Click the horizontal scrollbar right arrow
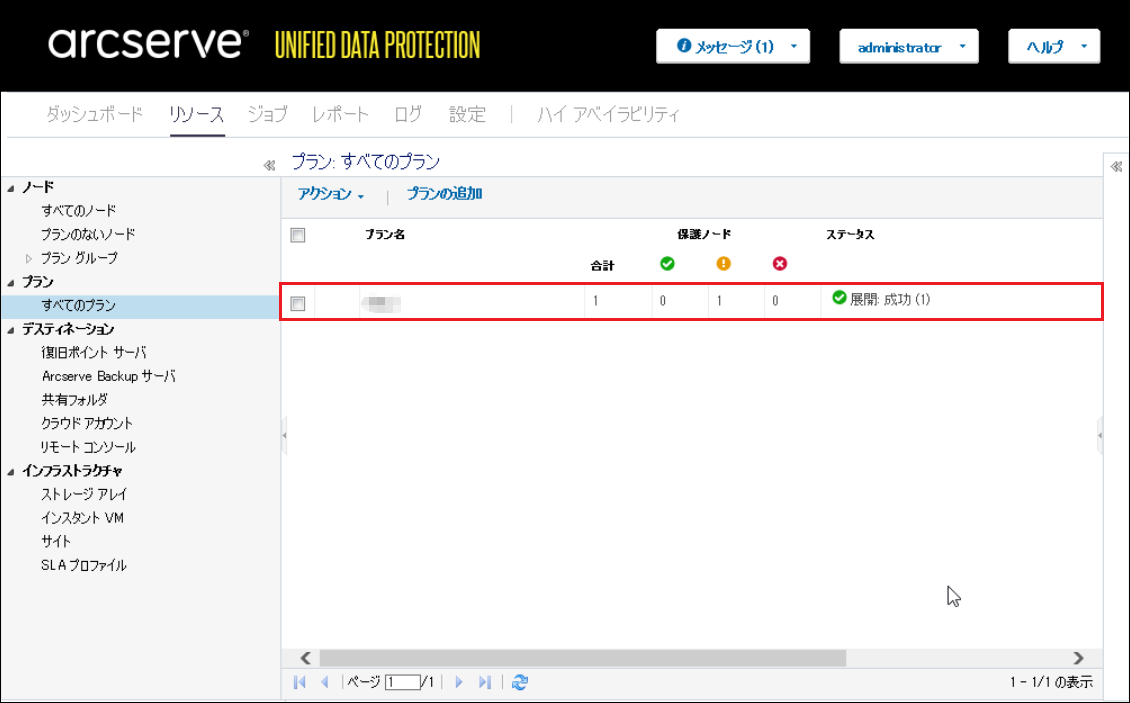Viewport: 1130px width, 703px height. 1078,658
